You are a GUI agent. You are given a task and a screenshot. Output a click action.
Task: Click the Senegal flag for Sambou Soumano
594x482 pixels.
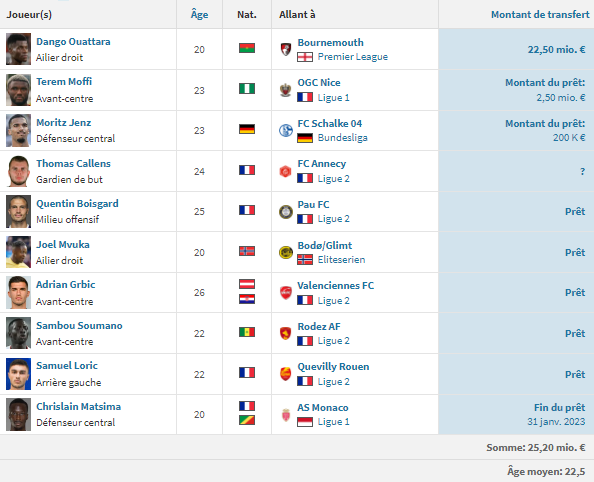click(x=247, y=332)
